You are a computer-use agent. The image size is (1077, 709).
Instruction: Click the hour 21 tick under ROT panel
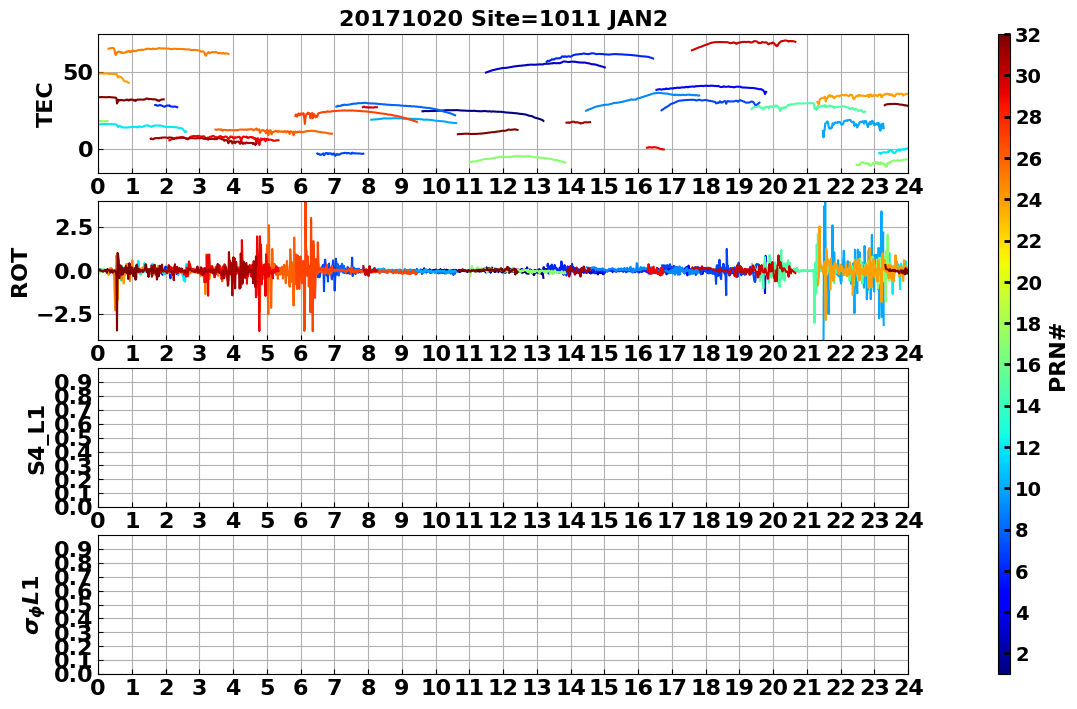(x=806, y=353)
